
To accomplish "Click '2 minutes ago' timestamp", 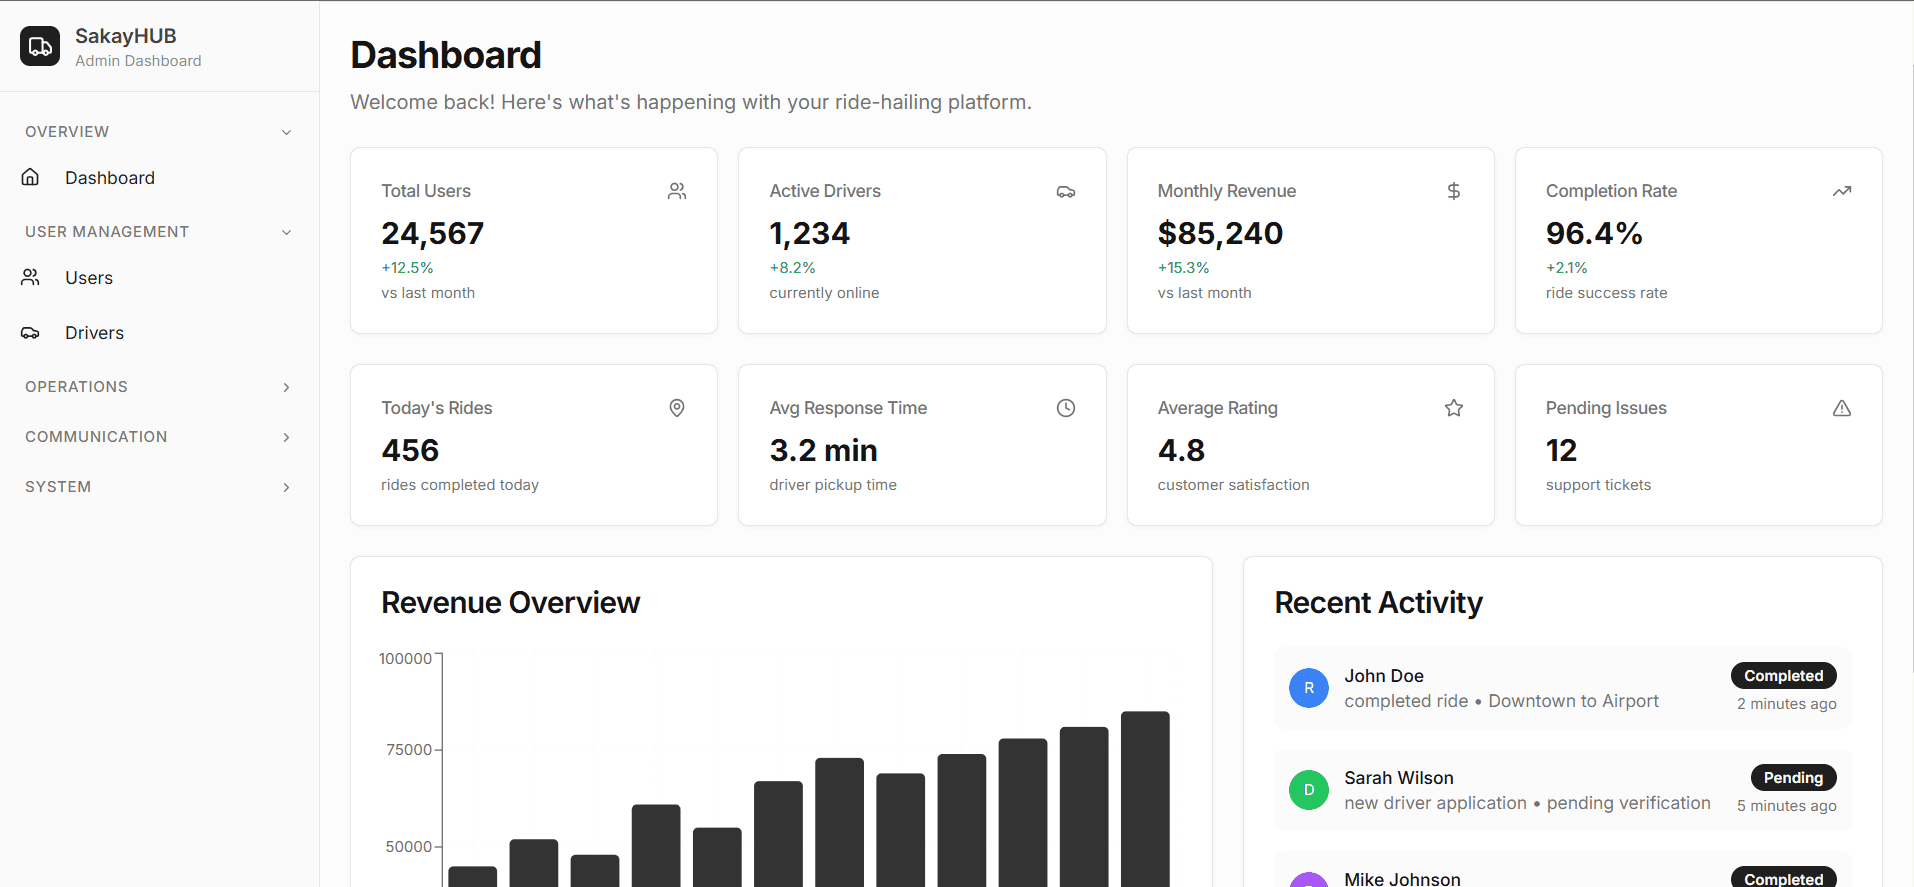I will click(x=1786, y=704).
